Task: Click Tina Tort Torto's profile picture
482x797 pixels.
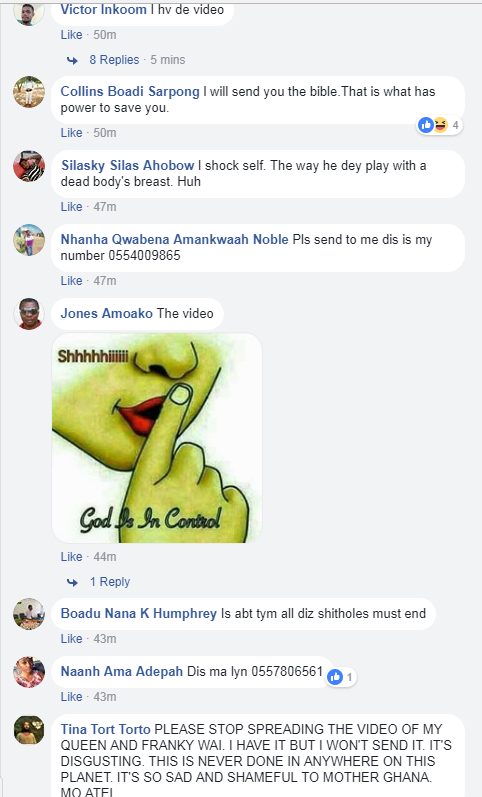Action: (x=28, y=730)
